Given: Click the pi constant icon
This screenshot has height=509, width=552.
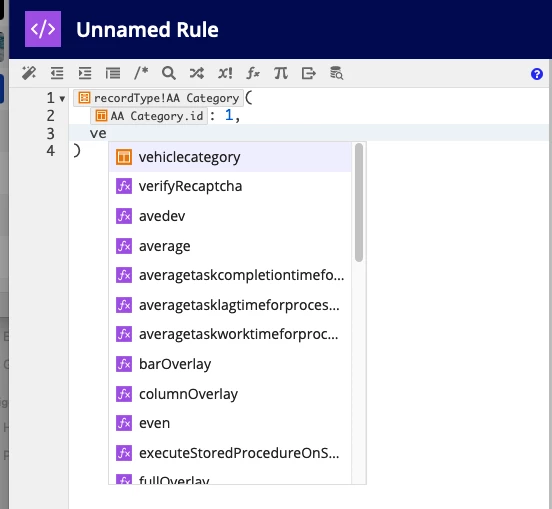Looking at the screenshot, I should coord(281,73).
